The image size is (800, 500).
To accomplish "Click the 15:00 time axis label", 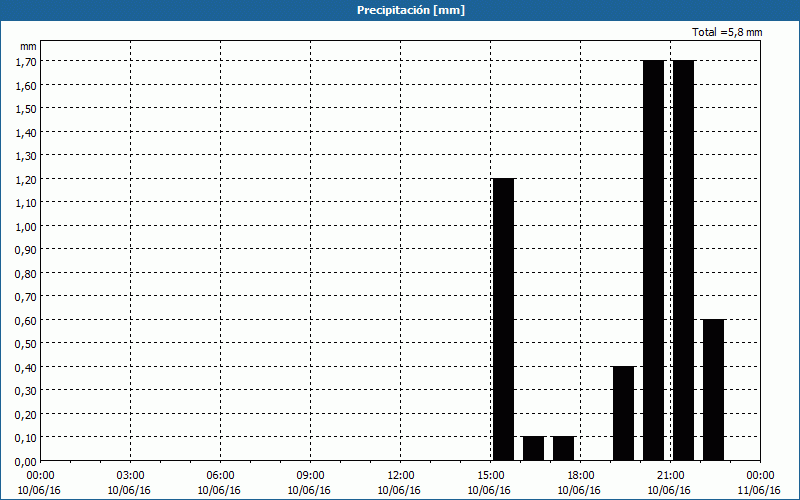I will pos(490,476).
